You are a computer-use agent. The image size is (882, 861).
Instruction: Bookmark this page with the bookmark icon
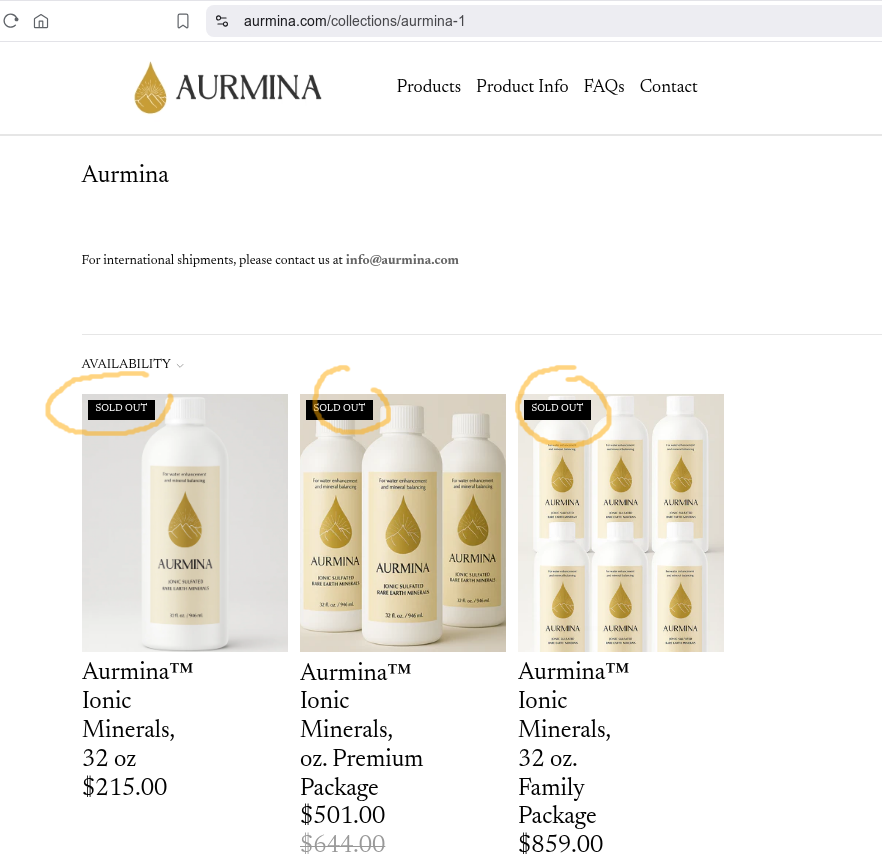click(x=183, y=21)
